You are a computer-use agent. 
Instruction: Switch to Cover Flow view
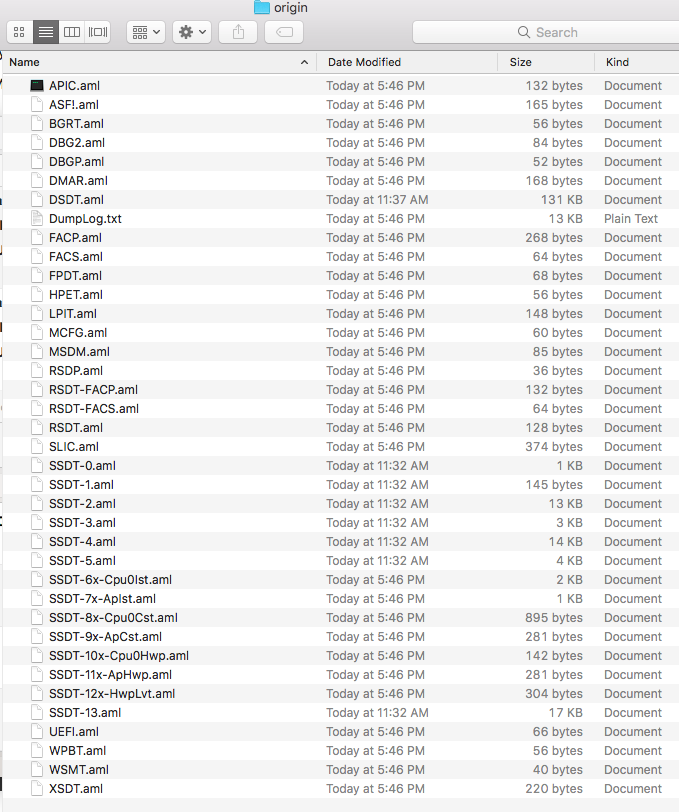point(97,32)
